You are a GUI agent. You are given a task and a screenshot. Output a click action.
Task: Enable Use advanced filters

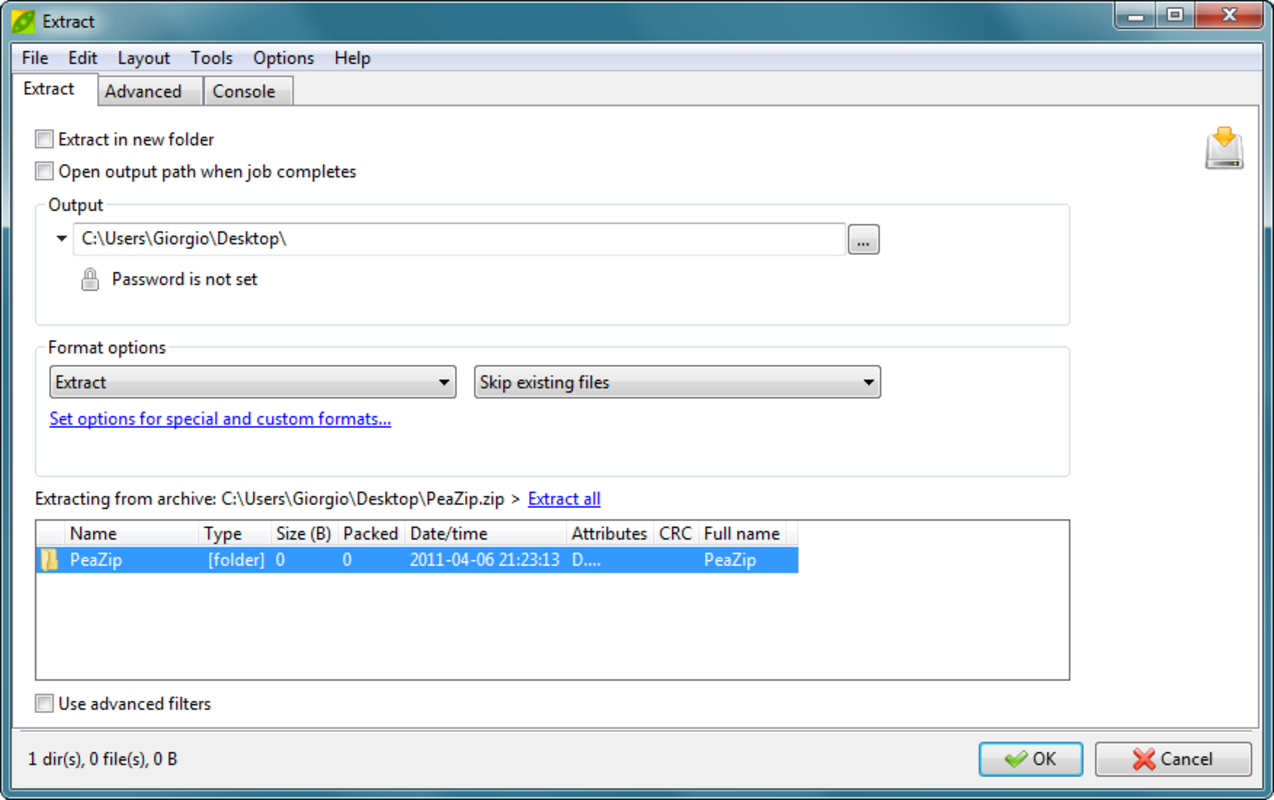[x=44, y=704]
